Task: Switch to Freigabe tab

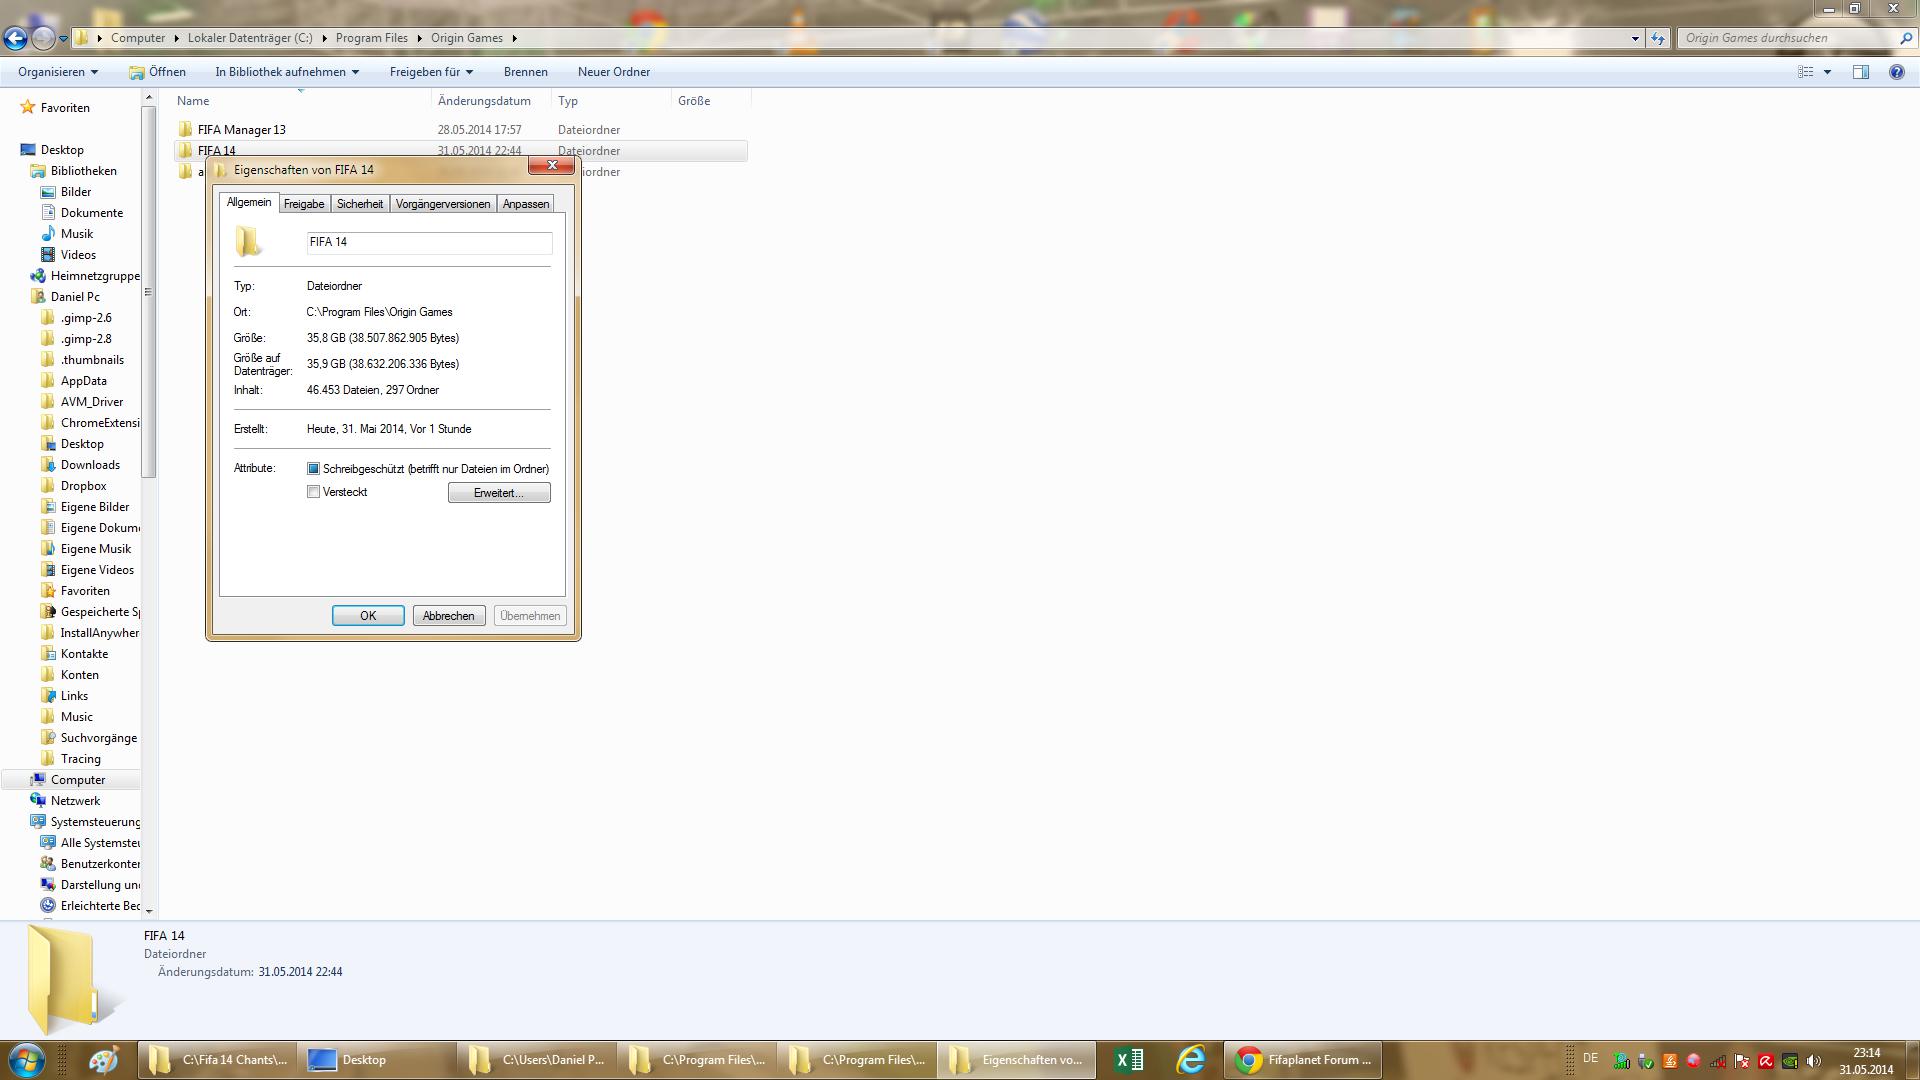Action: (x=304, y=204)
